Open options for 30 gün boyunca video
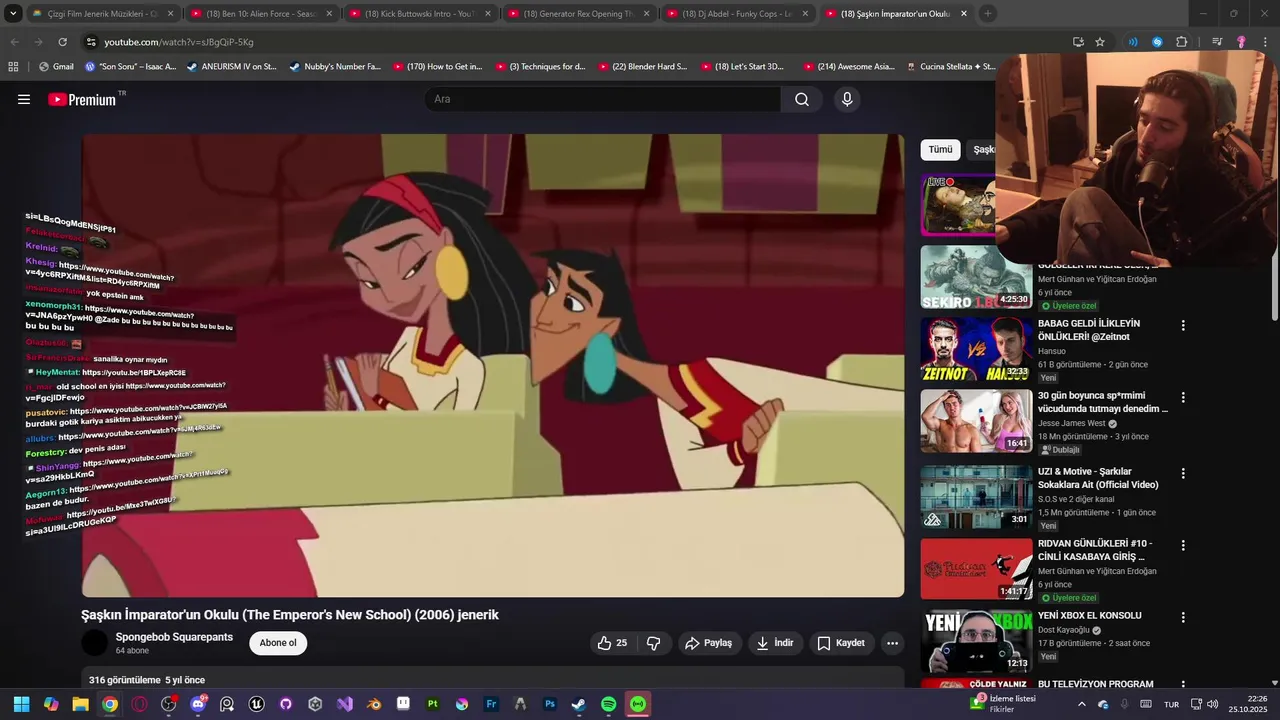 [x=1183, y=398]
